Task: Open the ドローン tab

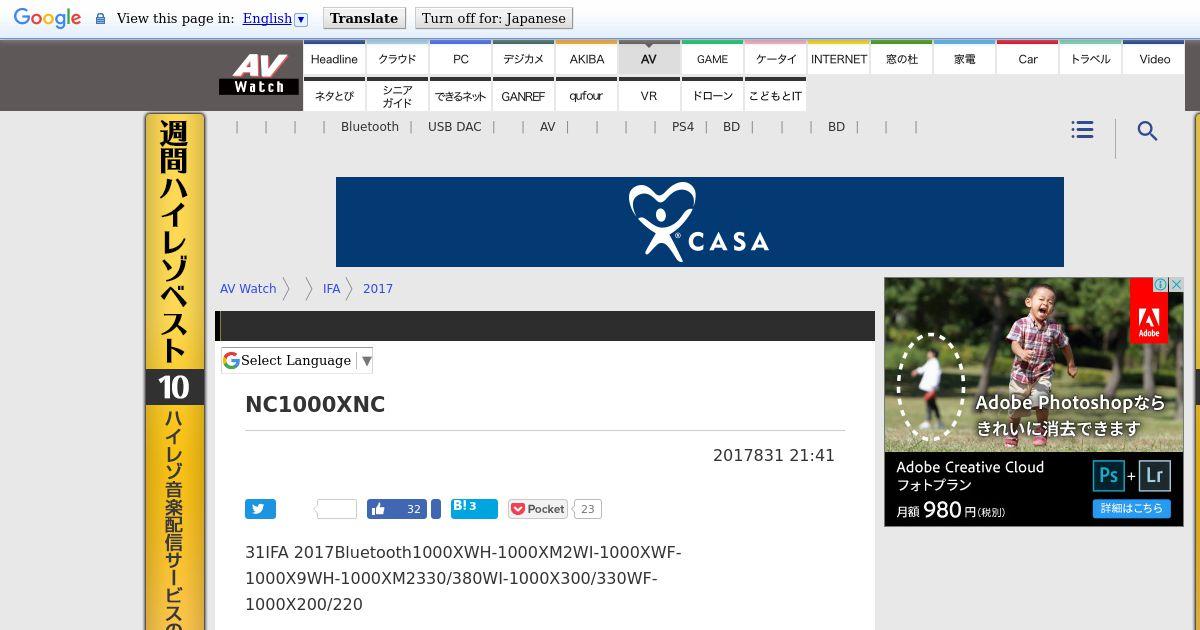Action: (x=712, y=96)
